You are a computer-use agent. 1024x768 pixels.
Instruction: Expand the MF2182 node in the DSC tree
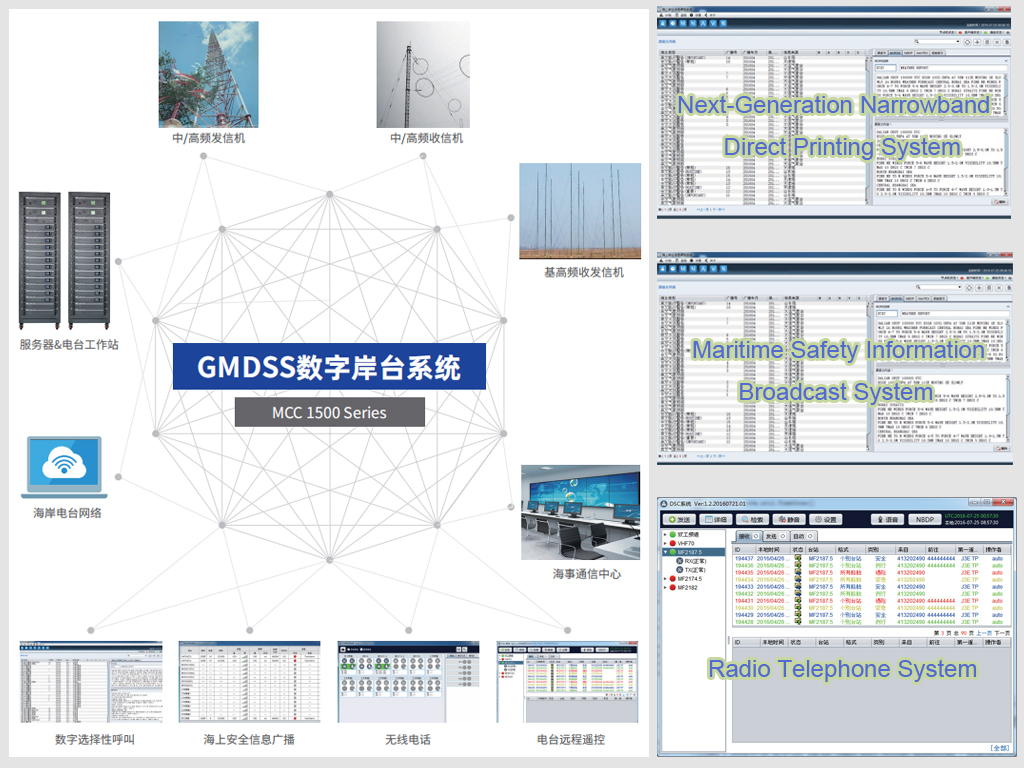[x=665, y=588]
